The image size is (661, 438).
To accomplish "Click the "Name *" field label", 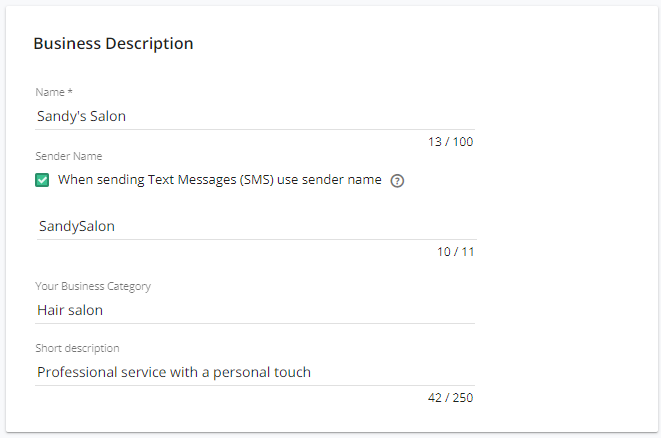I will tap(54, 92).
